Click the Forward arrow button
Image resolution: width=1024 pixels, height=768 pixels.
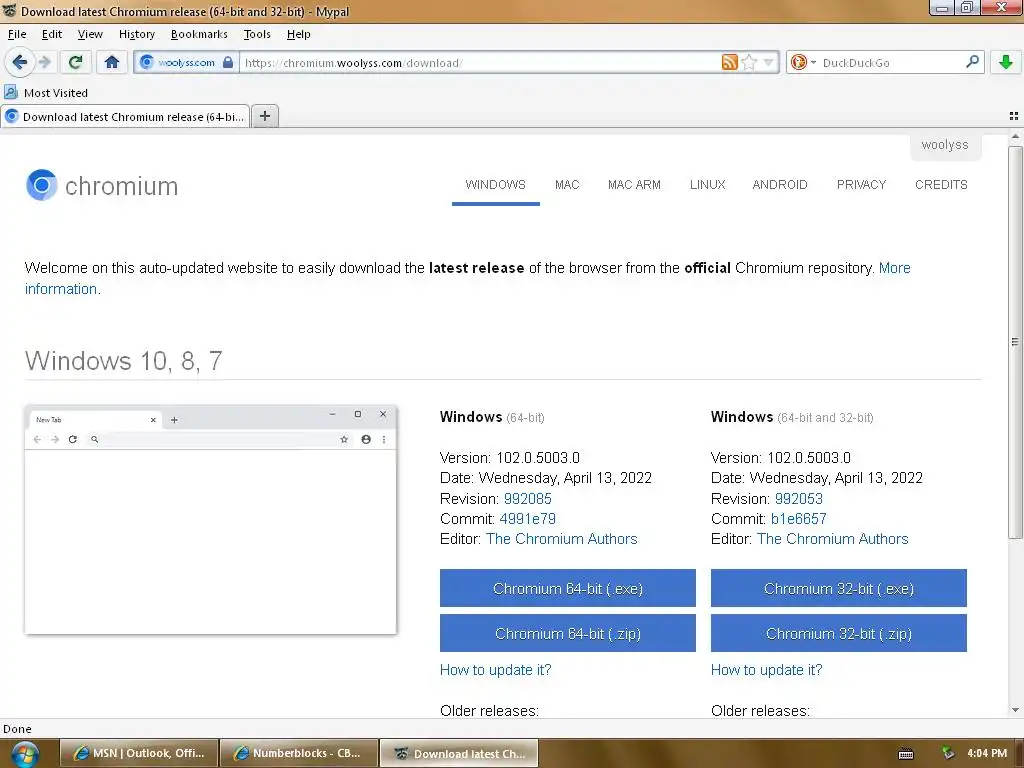(x=44, y=62)
